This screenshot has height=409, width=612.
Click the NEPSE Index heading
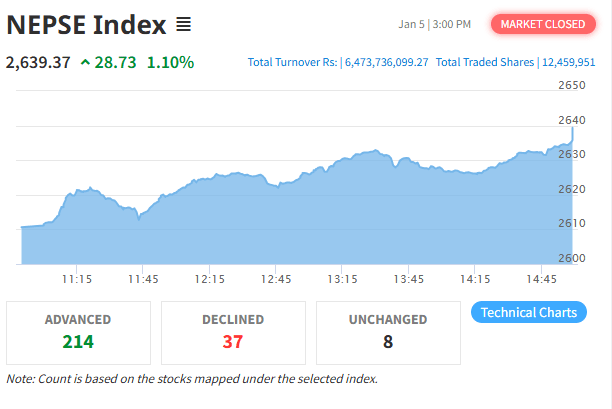(x=85, y=24)
